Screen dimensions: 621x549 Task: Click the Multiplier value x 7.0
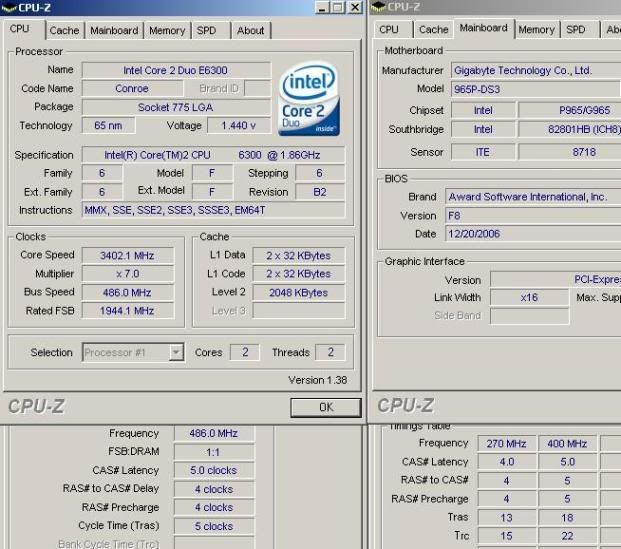pyautogui.click(x=127, y=274)
